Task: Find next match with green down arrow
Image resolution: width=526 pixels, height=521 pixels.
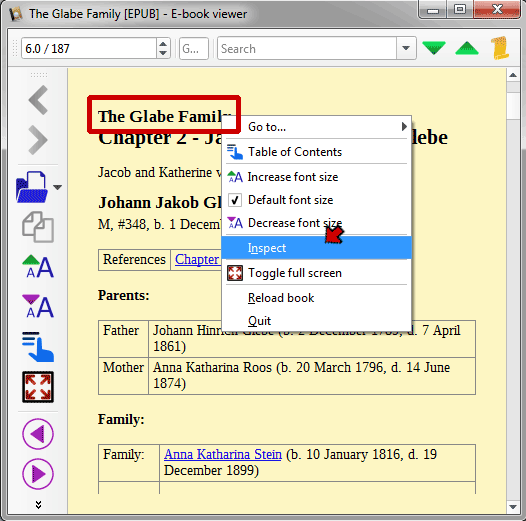Action: [x=434, y=48]
